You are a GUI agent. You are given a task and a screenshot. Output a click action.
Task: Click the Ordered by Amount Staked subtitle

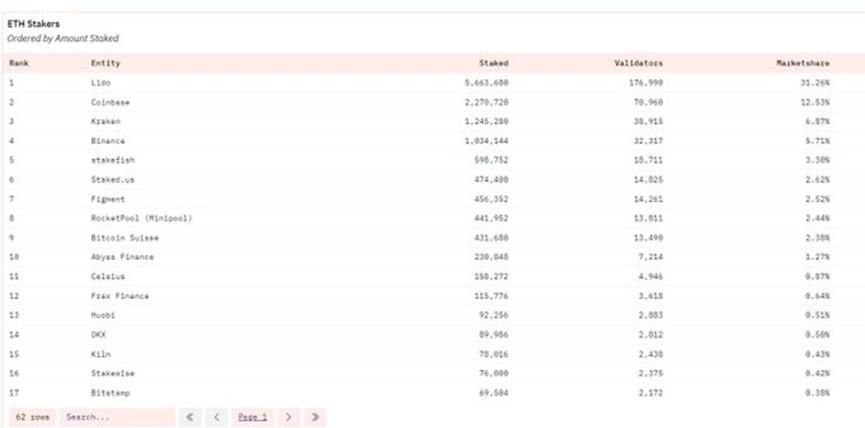63,39
